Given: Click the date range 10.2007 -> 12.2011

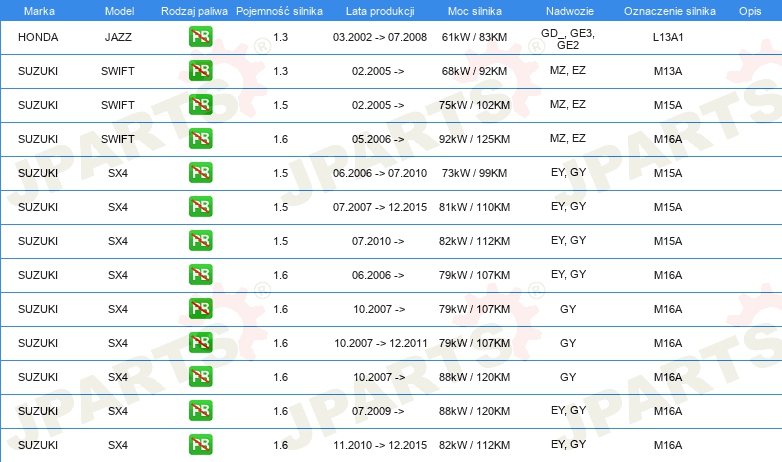Looking at the screenshot, I should point(381,343).
